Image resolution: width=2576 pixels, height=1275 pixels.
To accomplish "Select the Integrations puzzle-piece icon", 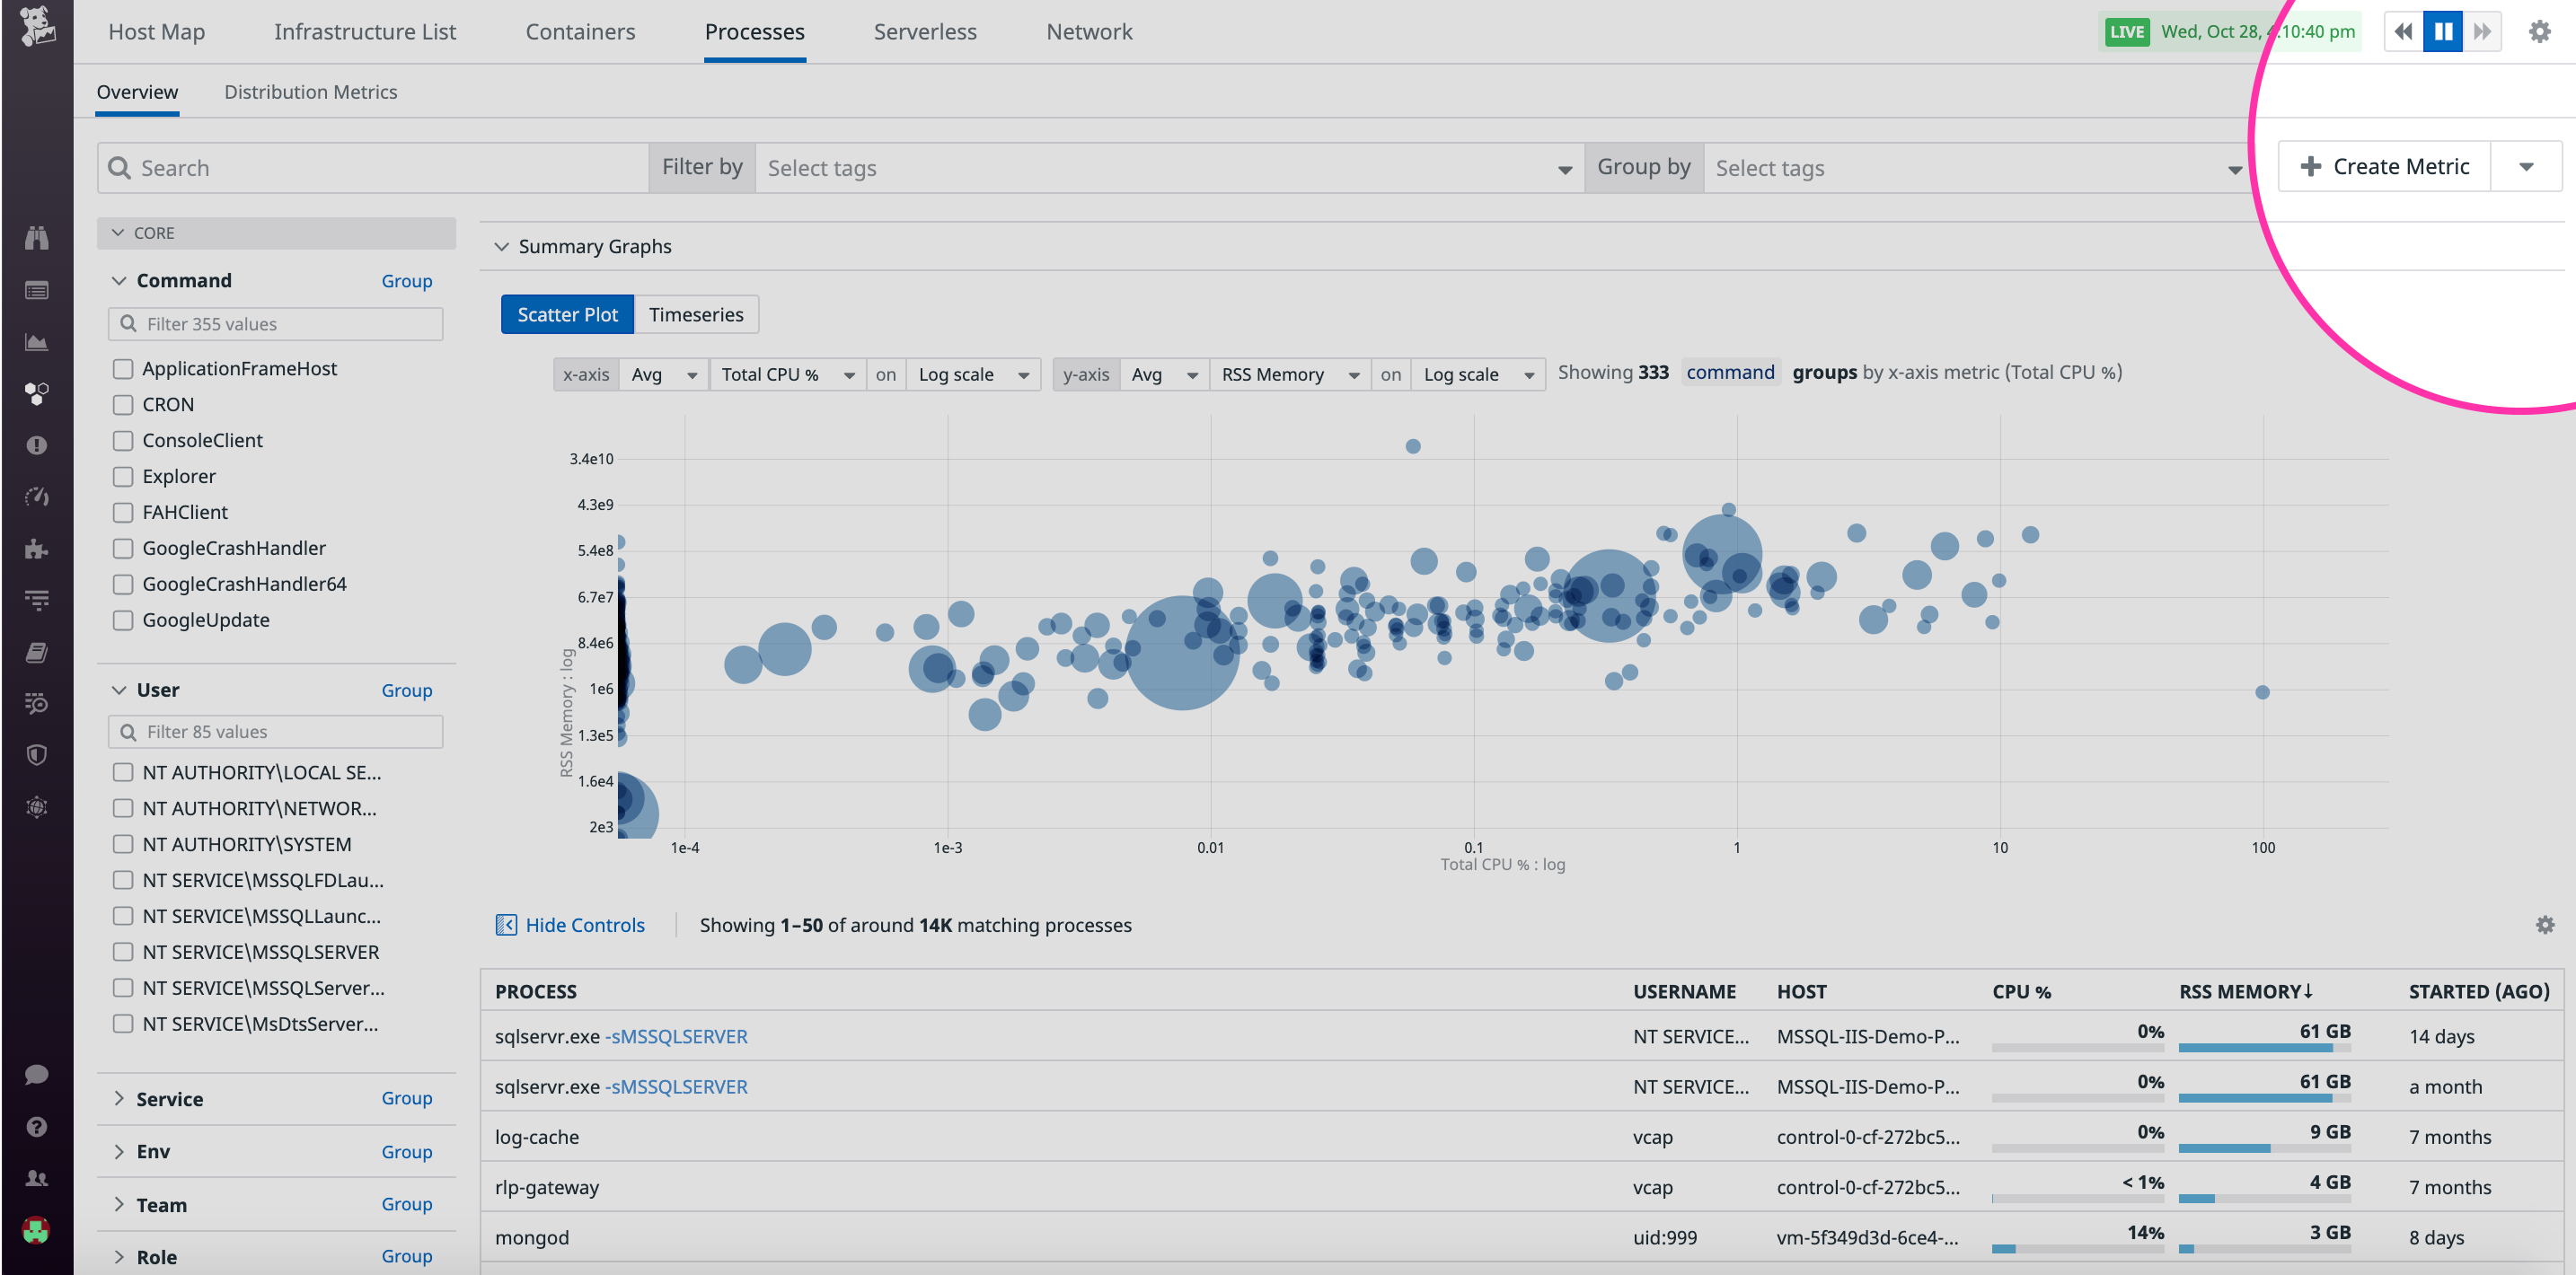I will tap(36, 549).
